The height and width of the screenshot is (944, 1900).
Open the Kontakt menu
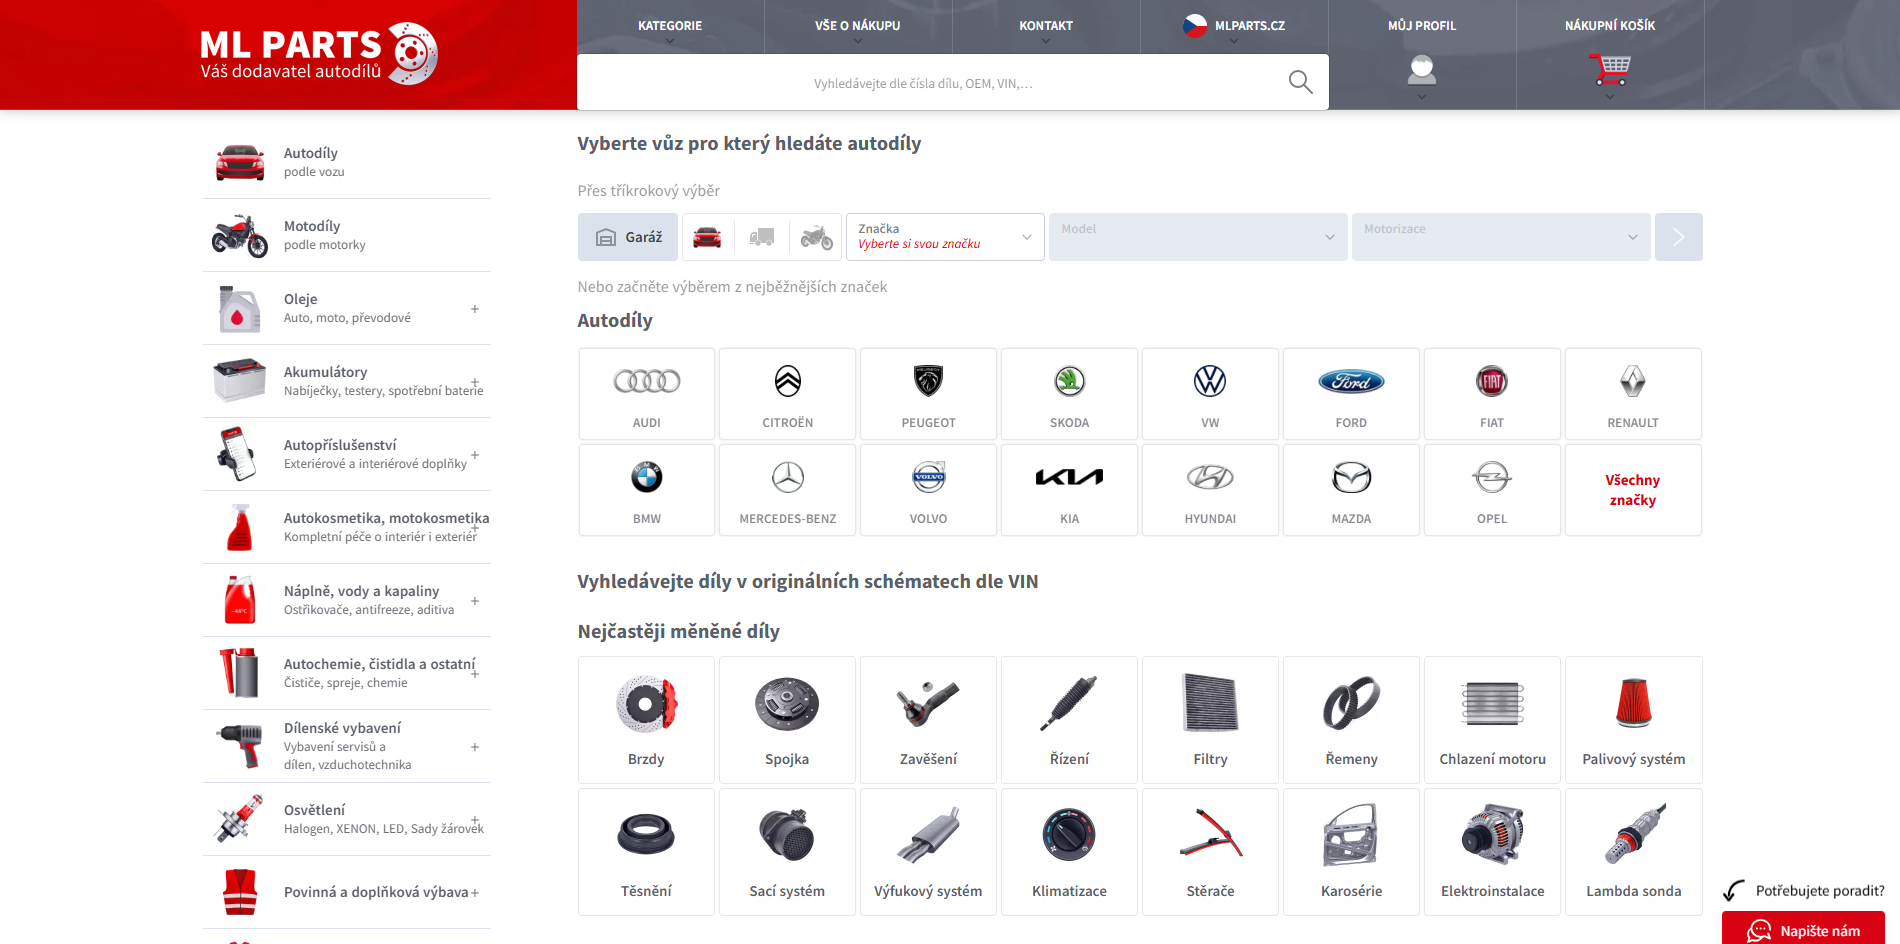coord(1046,27)
